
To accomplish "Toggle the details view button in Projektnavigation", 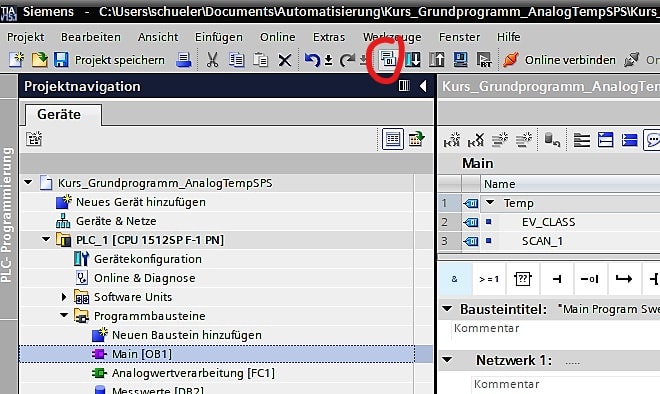I will click(x=393, y=139).
